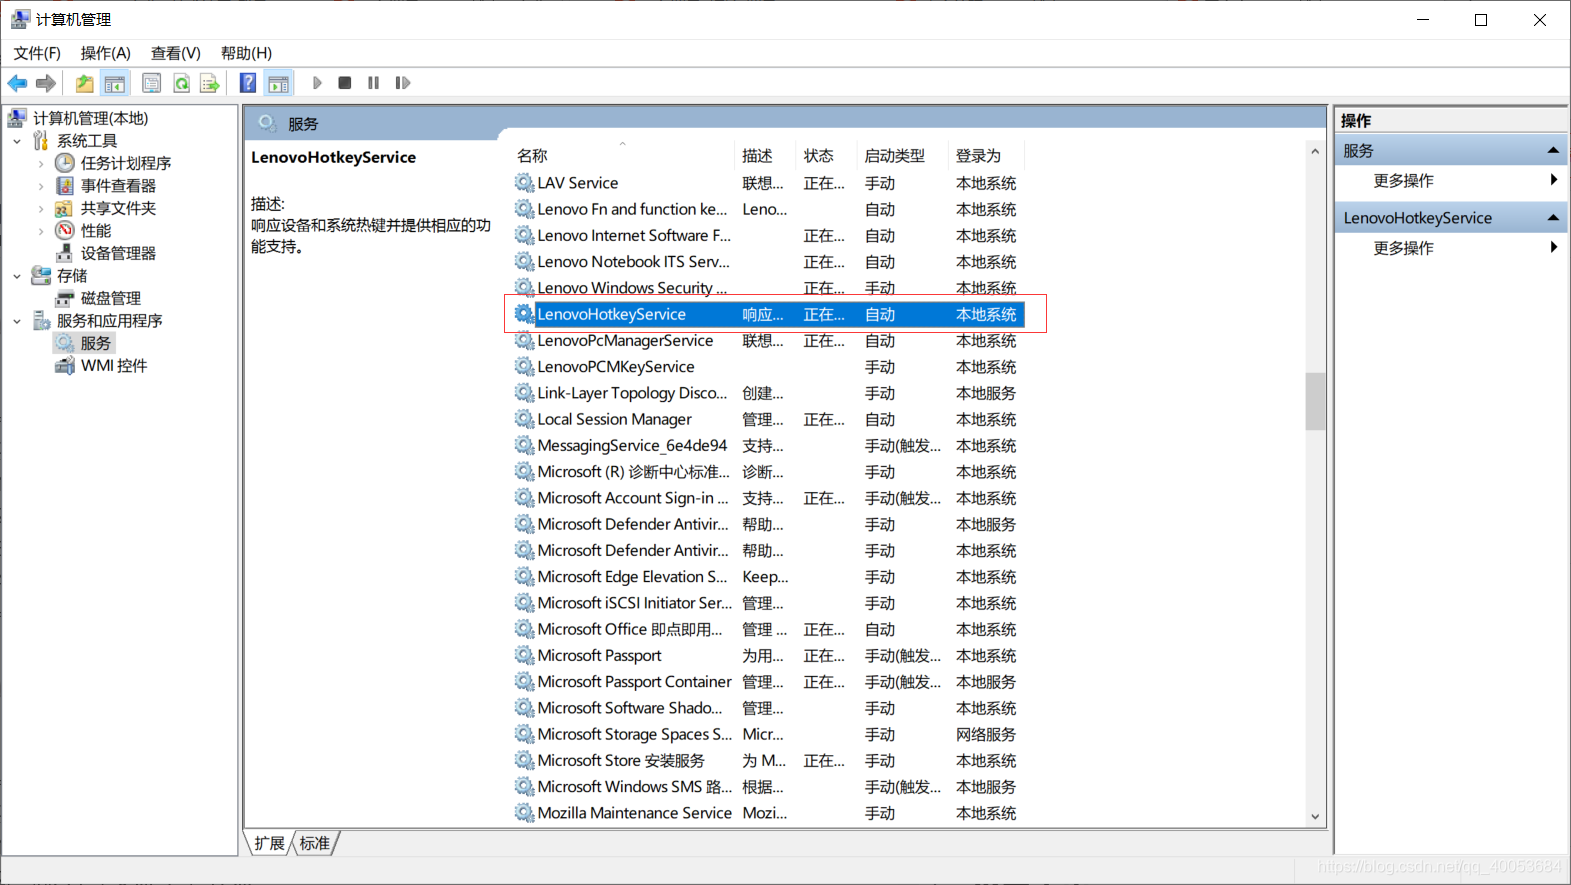This screenshot has height=885, width=1571.
Task: Select Lenovo Notebook ITS Service row
Action: click(x=768, y=262)
